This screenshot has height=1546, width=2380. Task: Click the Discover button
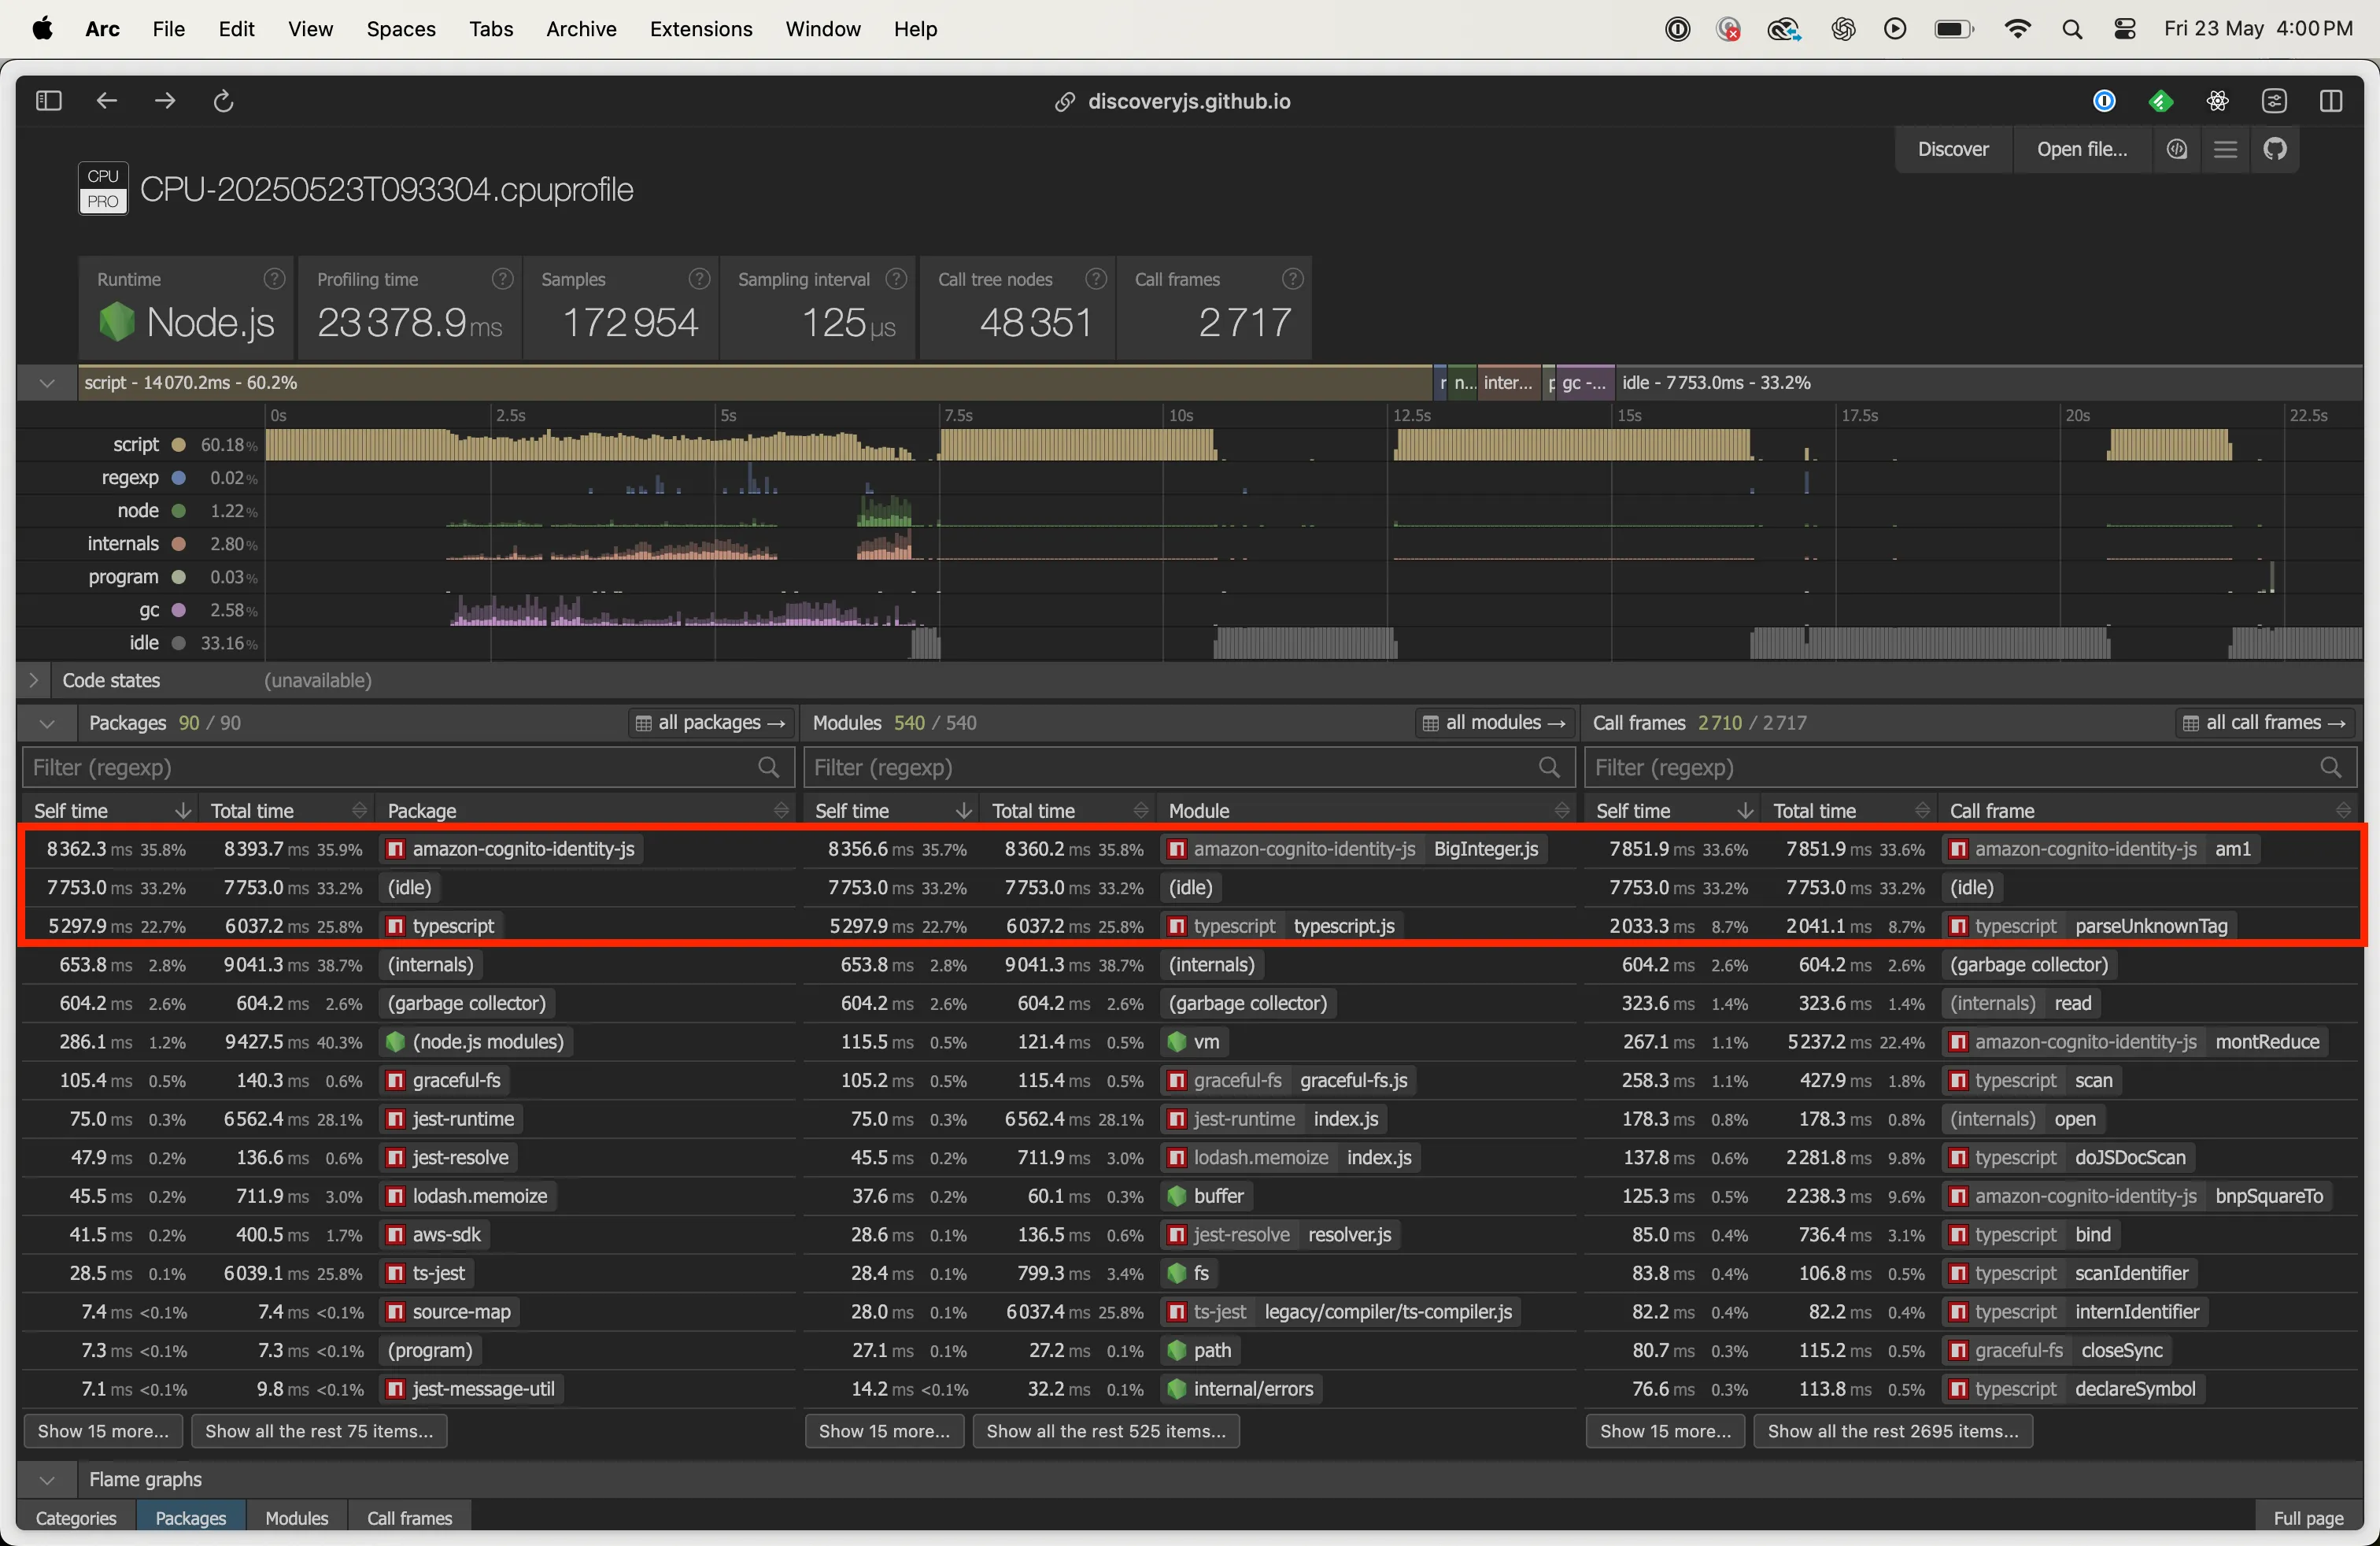pos(1953,149)
